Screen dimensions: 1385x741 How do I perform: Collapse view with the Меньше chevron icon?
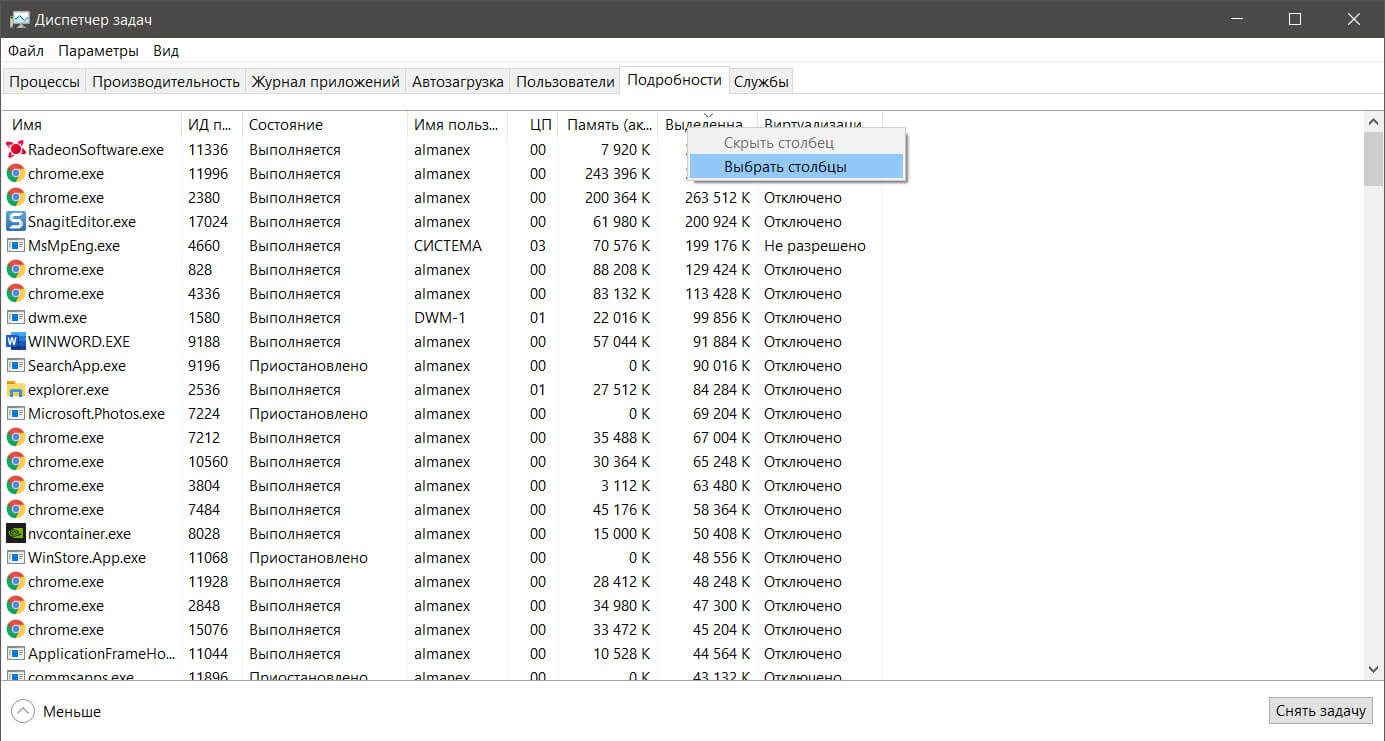(x=22, y=712)
